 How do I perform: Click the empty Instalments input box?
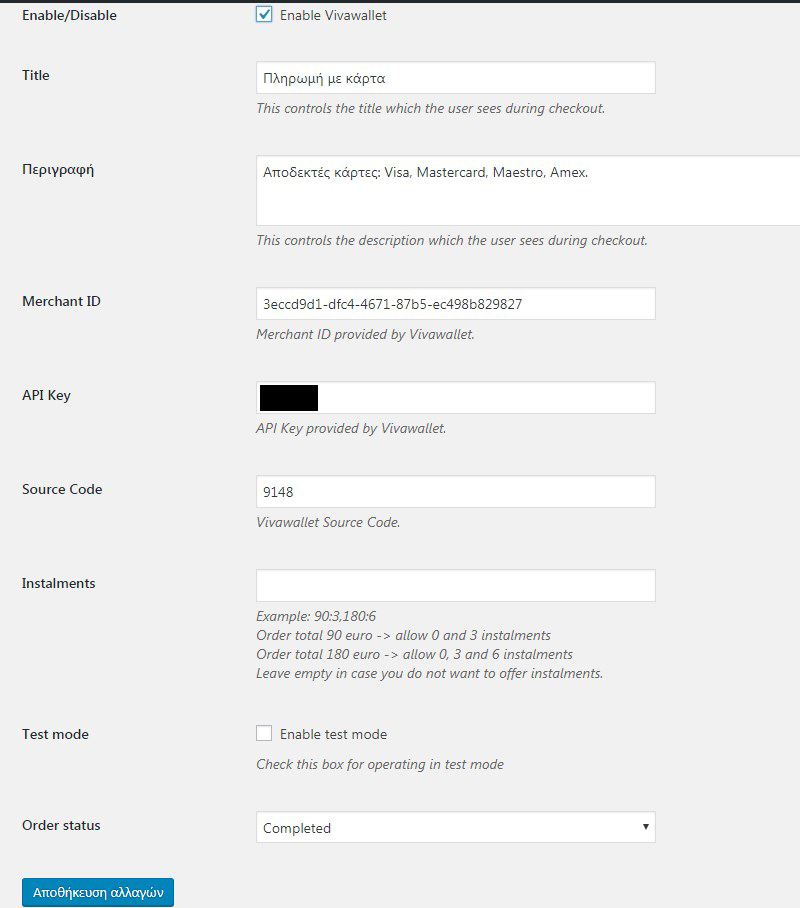click(456, 584)
